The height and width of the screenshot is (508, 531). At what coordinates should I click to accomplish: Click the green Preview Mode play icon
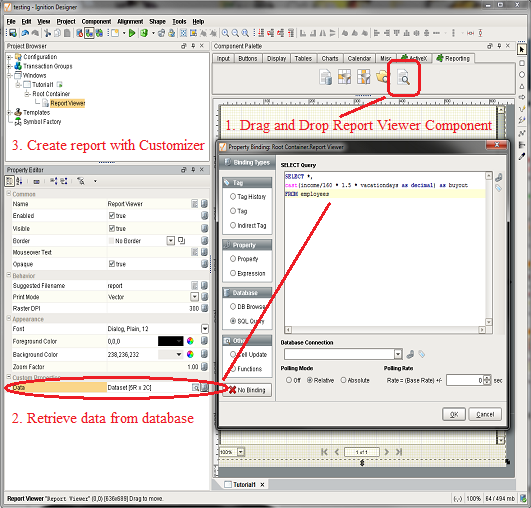coord(132,33)
